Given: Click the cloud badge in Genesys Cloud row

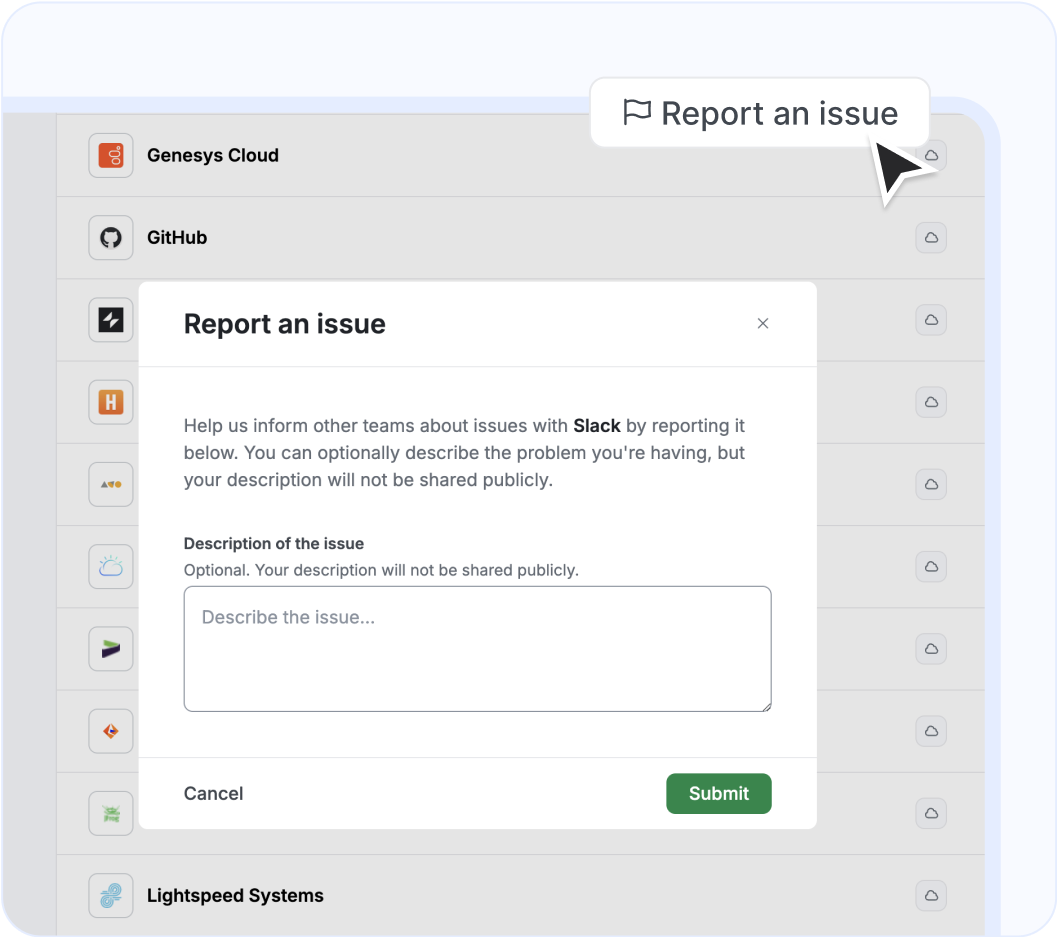Looking at the screenshot, I should pyautogui.click(x=931, y=156).
